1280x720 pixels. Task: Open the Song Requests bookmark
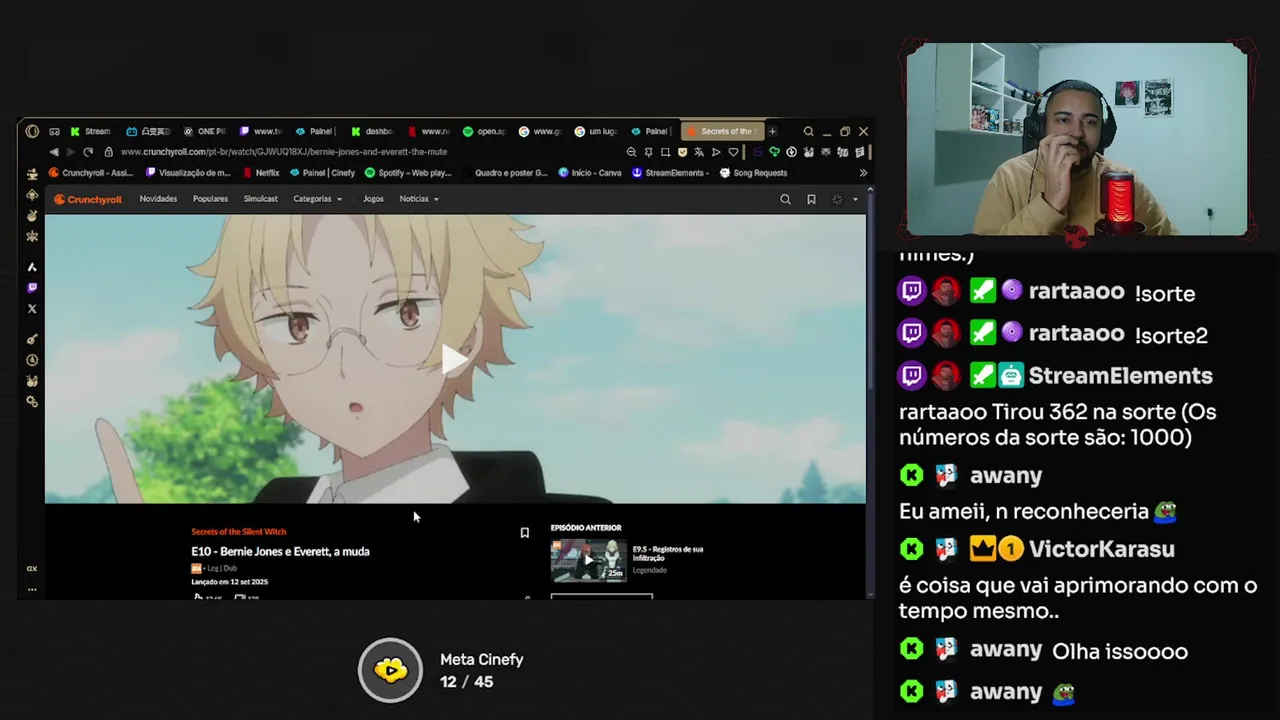753,173
